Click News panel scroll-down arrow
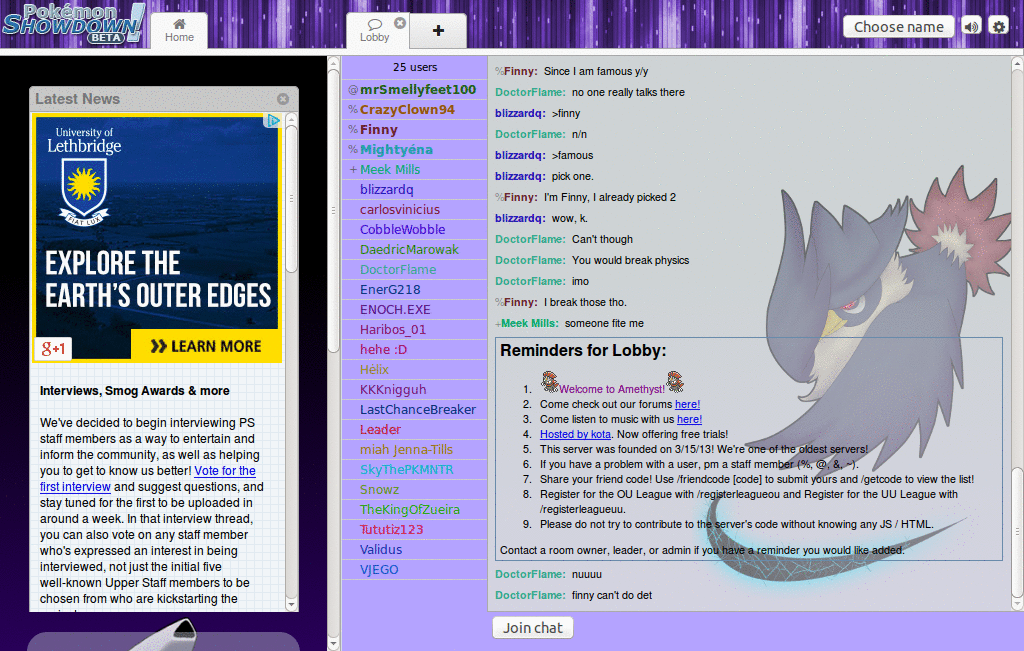1024x651 pixels. [x=291, y=605]
